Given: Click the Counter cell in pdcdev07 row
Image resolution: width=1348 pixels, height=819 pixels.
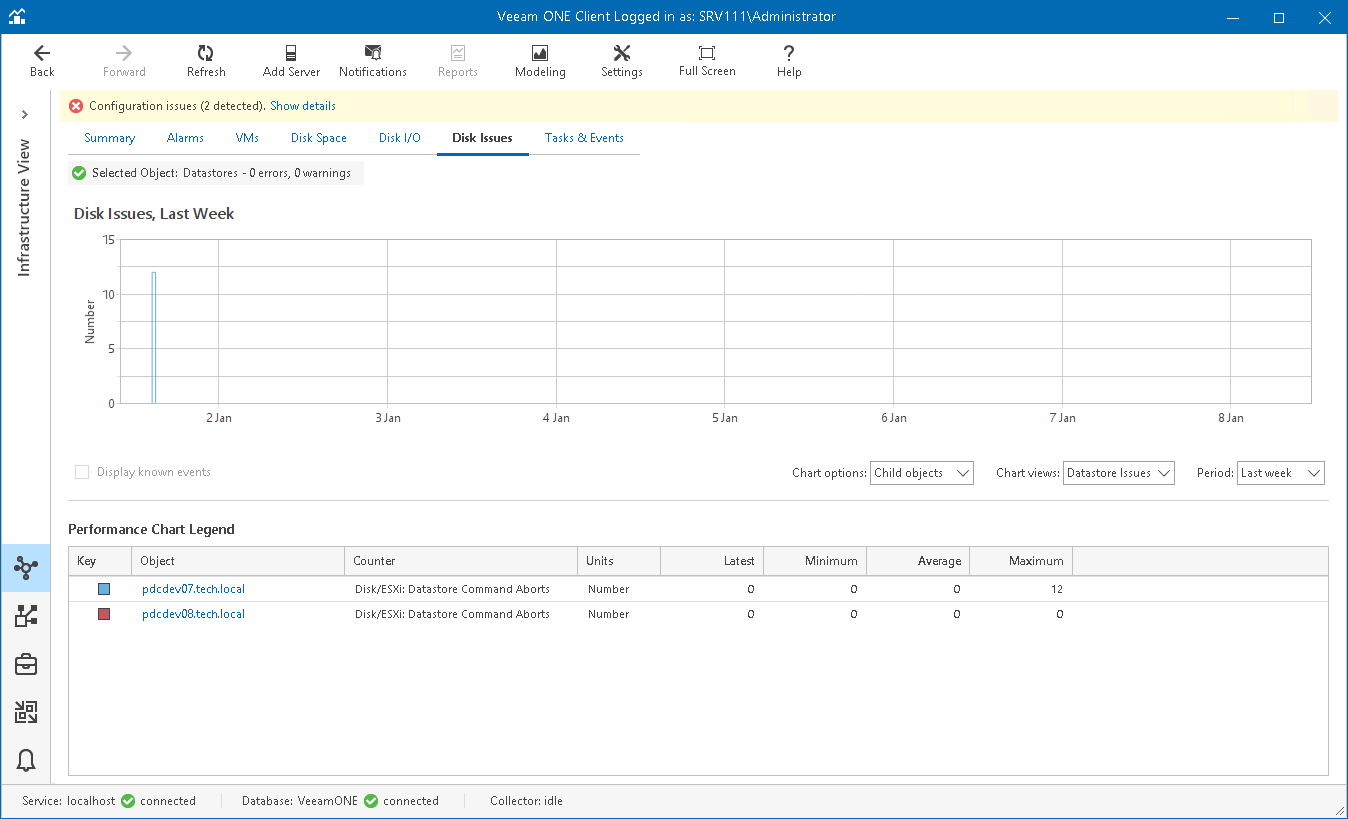Looking at the screenshot, I should [x=452, y=589].
